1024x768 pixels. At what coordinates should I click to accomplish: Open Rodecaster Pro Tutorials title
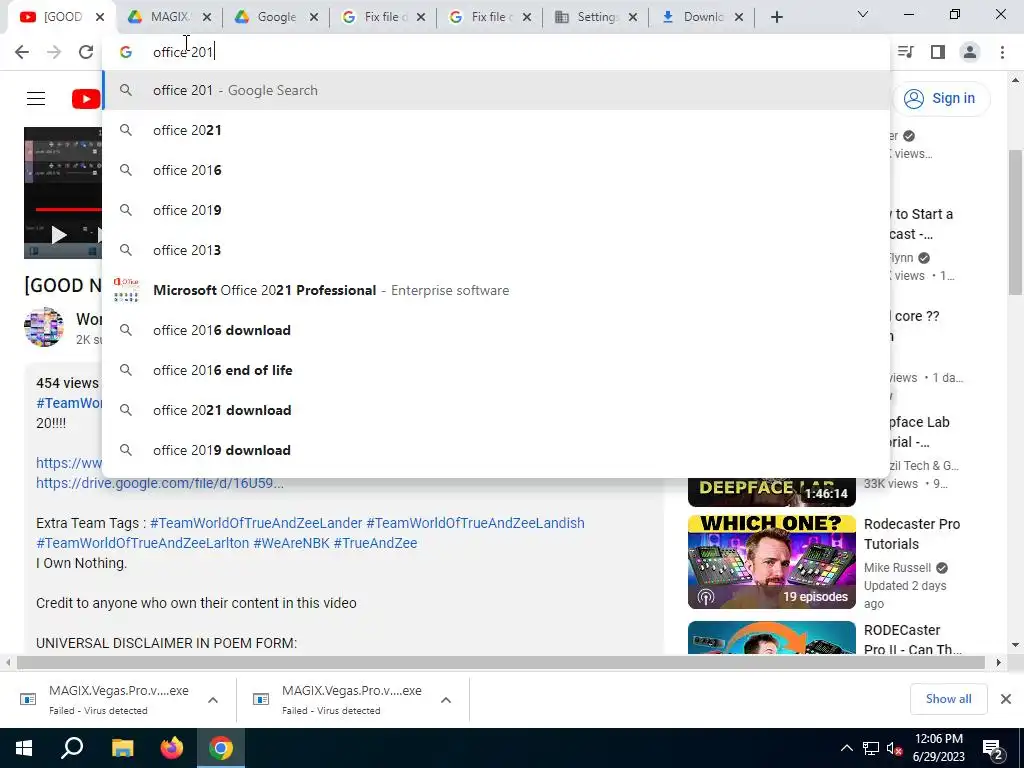pyautogui.click(x=912, y=534)
